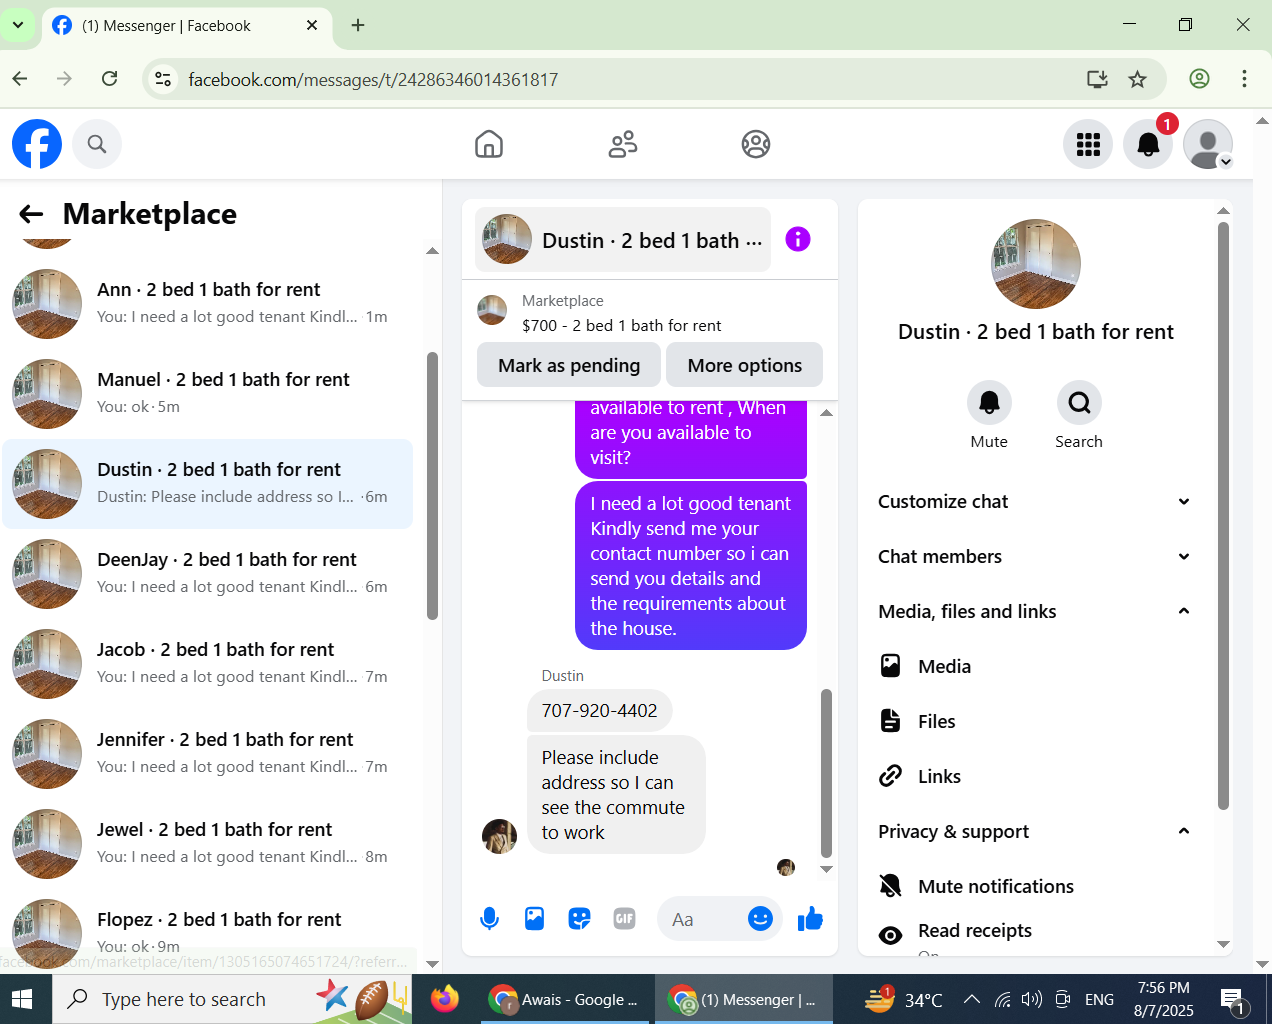Image resolution: width=1272 pixels, height=1024 pixels.
Task: Open the Chrome tab search dropdown
Action: [18, 25]
